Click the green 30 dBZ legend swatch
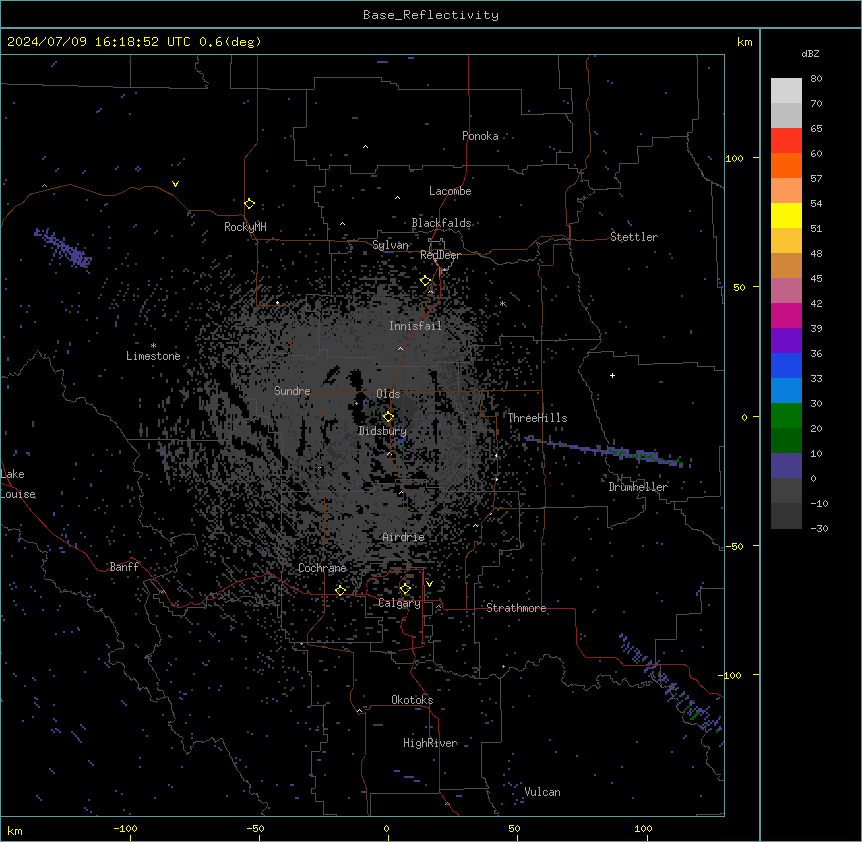 (786, 416)
